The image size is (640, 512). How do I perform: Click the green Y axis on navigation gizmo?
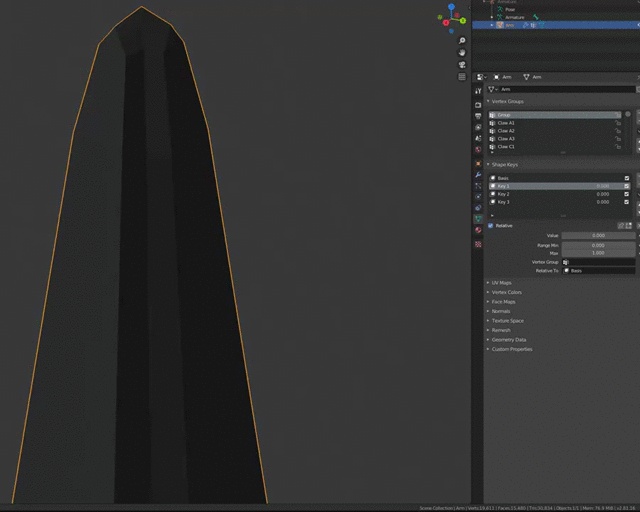coord(463,20)
